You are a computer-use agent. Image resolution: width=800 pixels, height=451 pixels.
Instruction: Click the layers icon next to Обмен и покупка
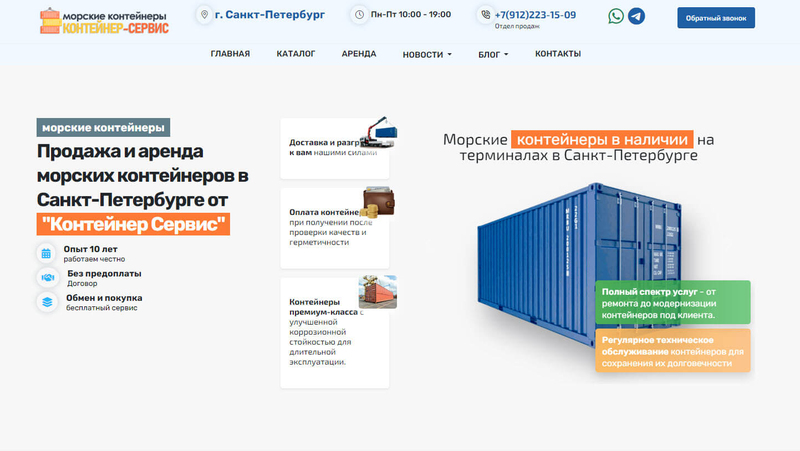coord(47,302)
